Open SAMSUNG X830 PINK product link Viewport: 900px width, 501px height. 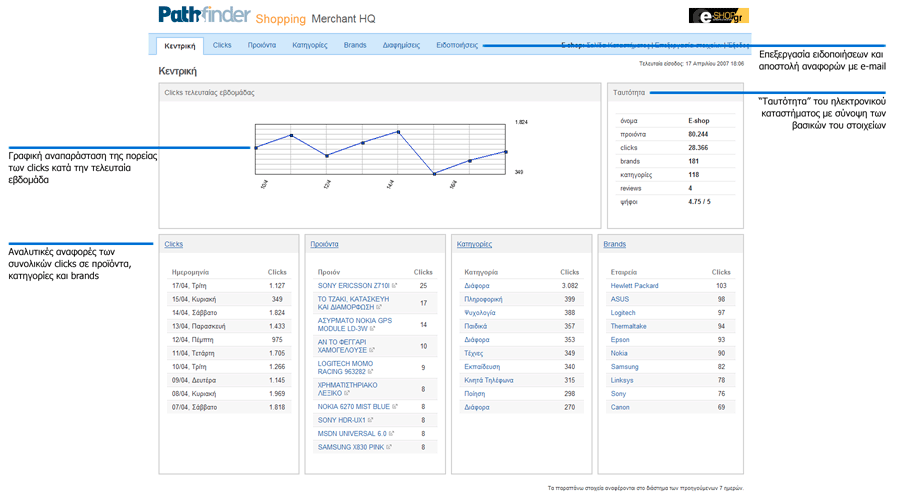(x=351, y=447)
